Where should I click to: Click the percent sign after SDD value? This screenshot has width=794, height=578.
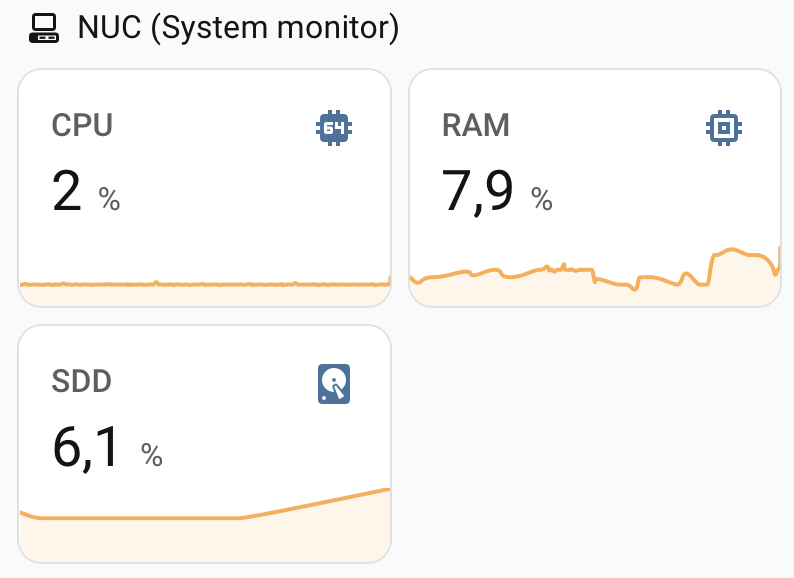[x=152, y=455]
